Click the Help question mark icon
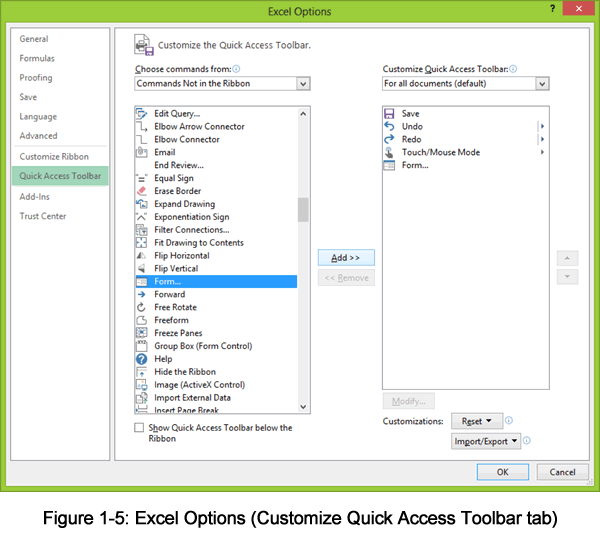Screen dimensions: 600x542 click(x=141, y=359)
